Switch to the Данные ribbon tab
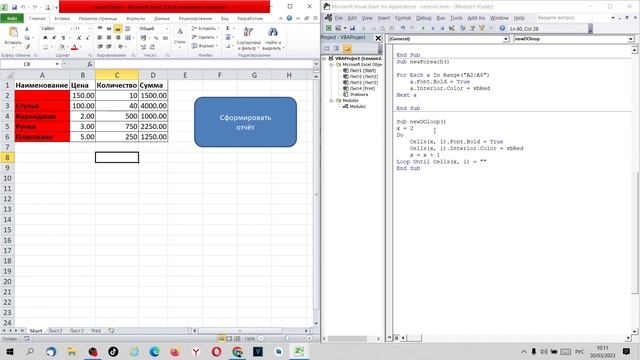Image resolution: width=640 pixels, height=360 pixels. coord(162,18)
